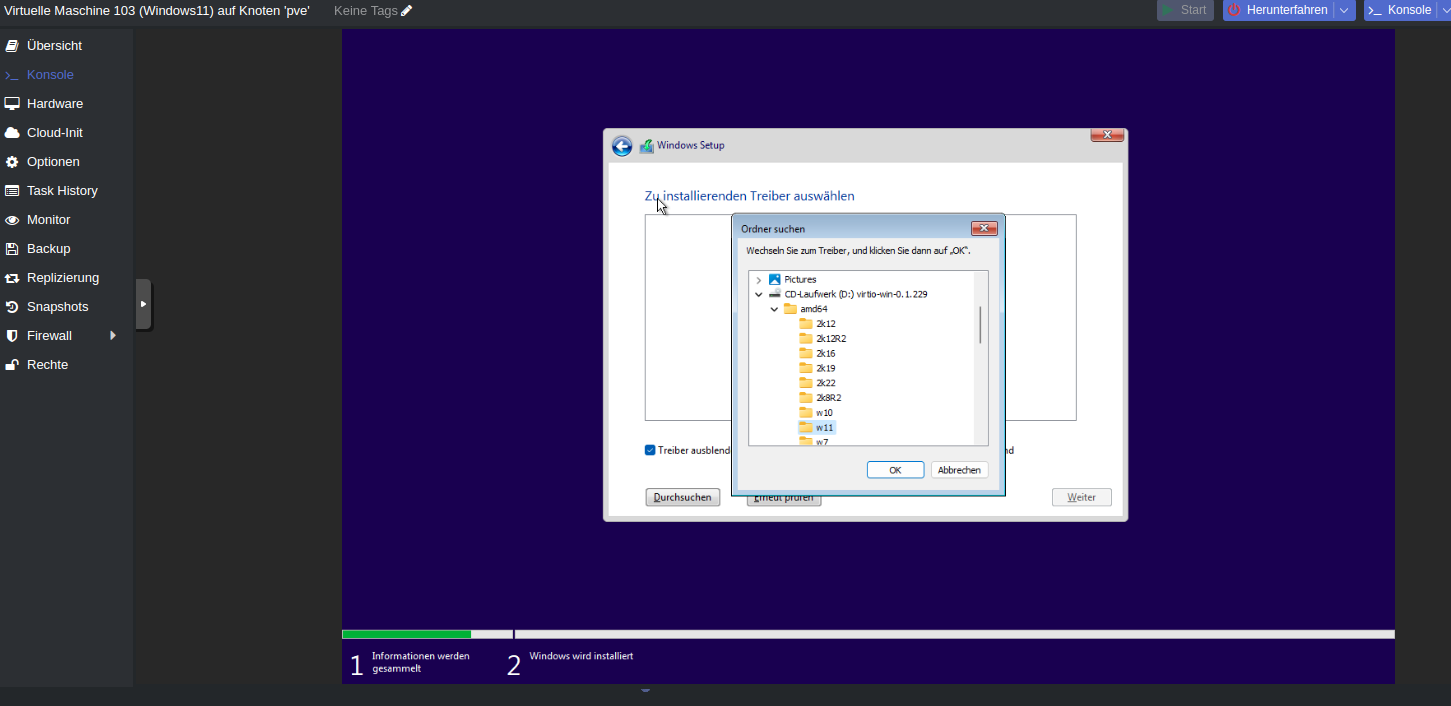Click the w10 folder icon
Screen dimensions: 1451x706
coord(806,412)
